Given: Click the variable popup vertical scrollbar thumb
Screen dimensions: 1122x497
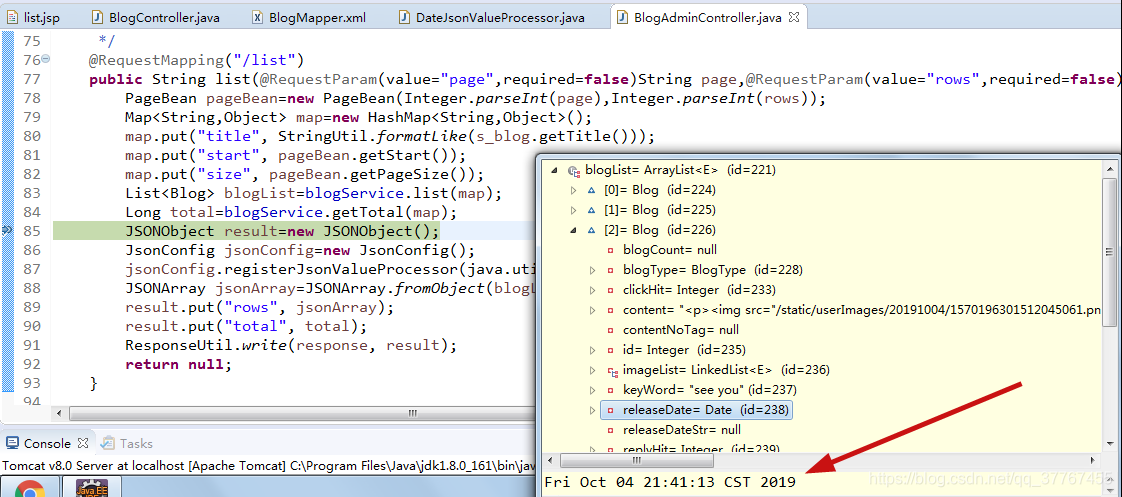Looking at the screenshot, I should [x=1109, y=252].
